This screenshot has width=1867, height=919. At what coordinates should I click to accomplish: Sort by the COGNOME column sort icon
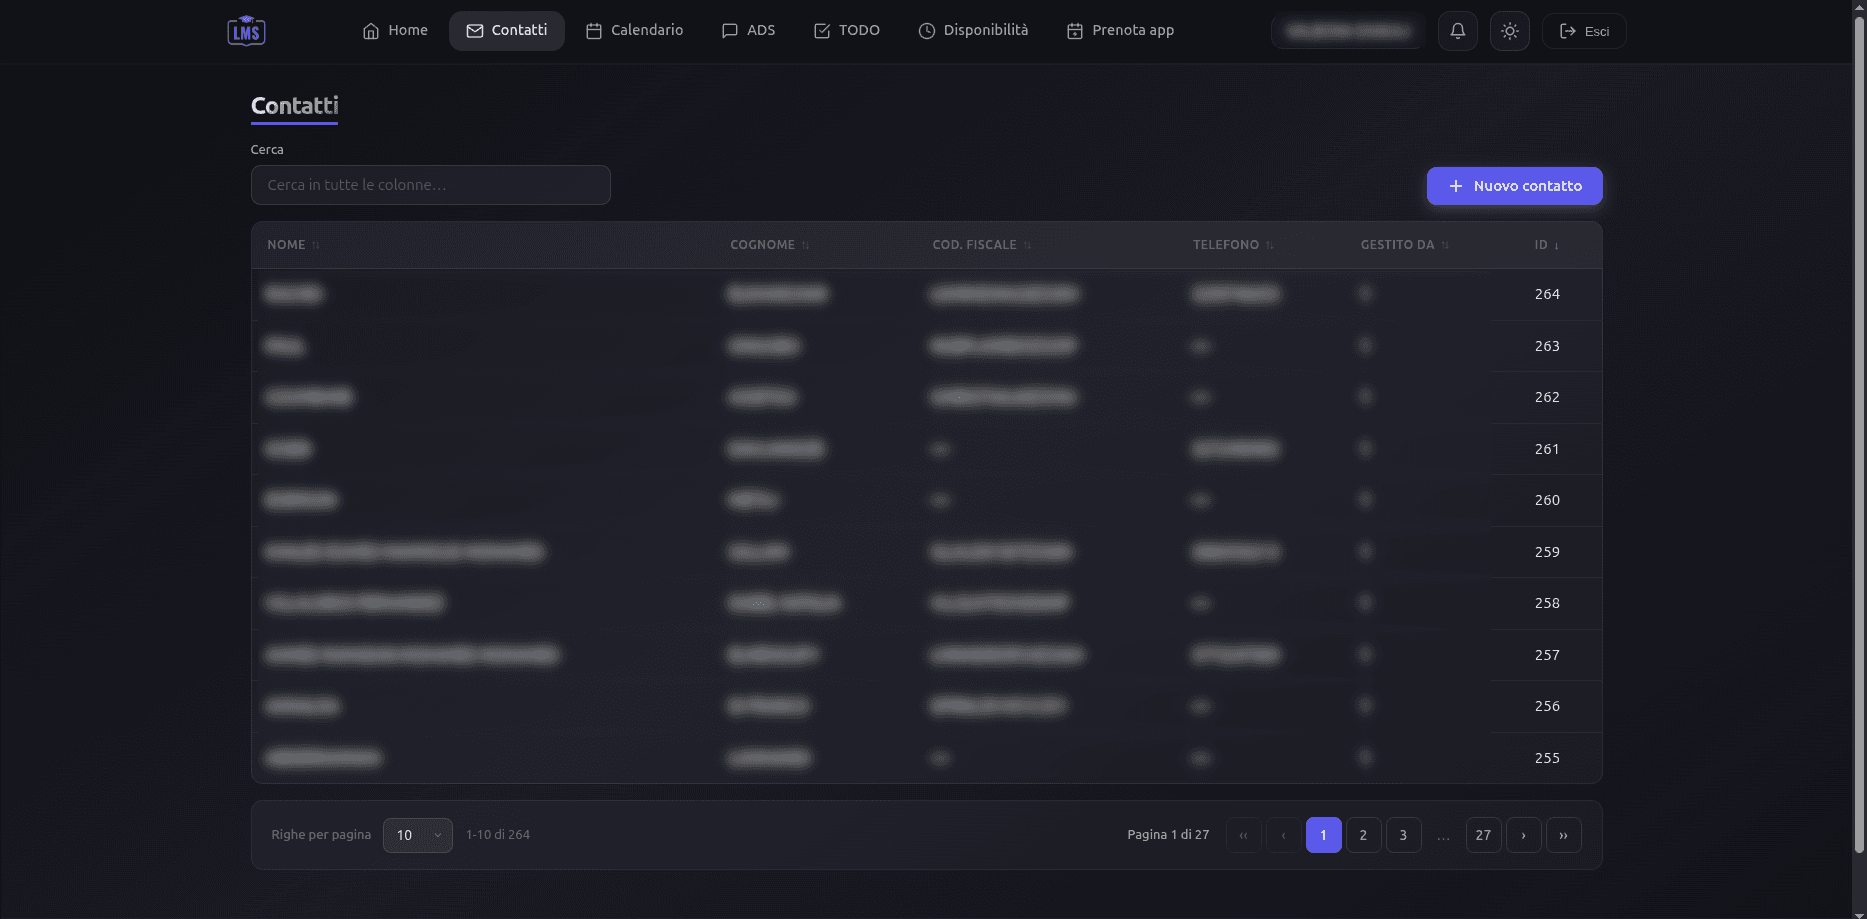(x=805, y=245)
